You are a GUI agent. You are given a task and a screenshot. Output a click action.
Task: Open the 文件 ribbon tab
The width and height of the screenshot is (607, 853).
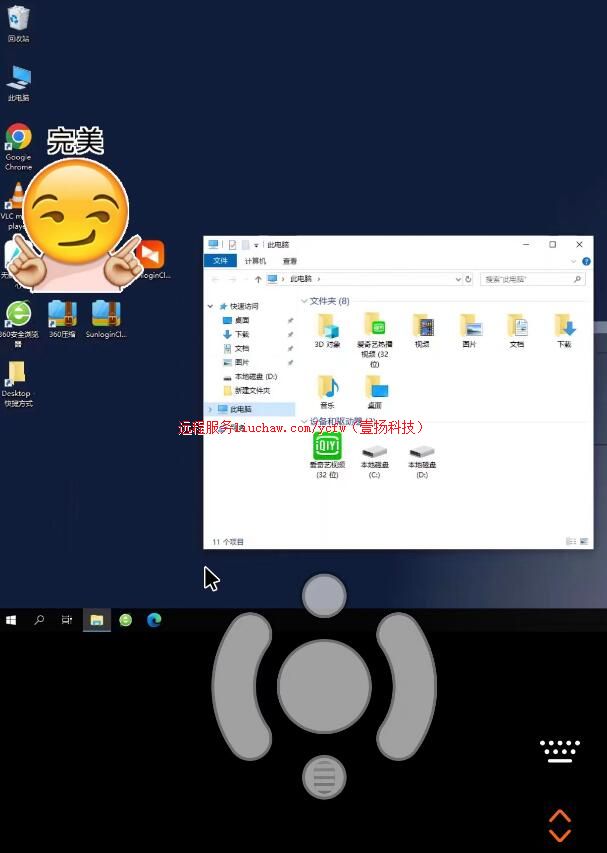[220, 261]
